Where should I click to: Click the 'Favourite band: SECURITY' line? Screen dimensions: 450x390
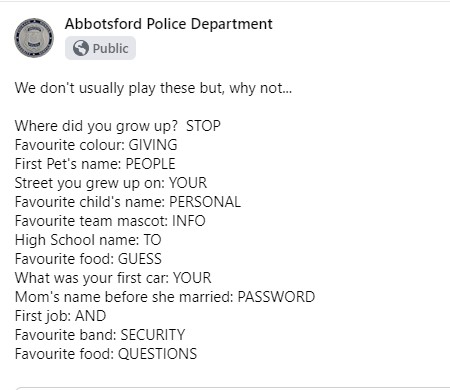(100, 335)
